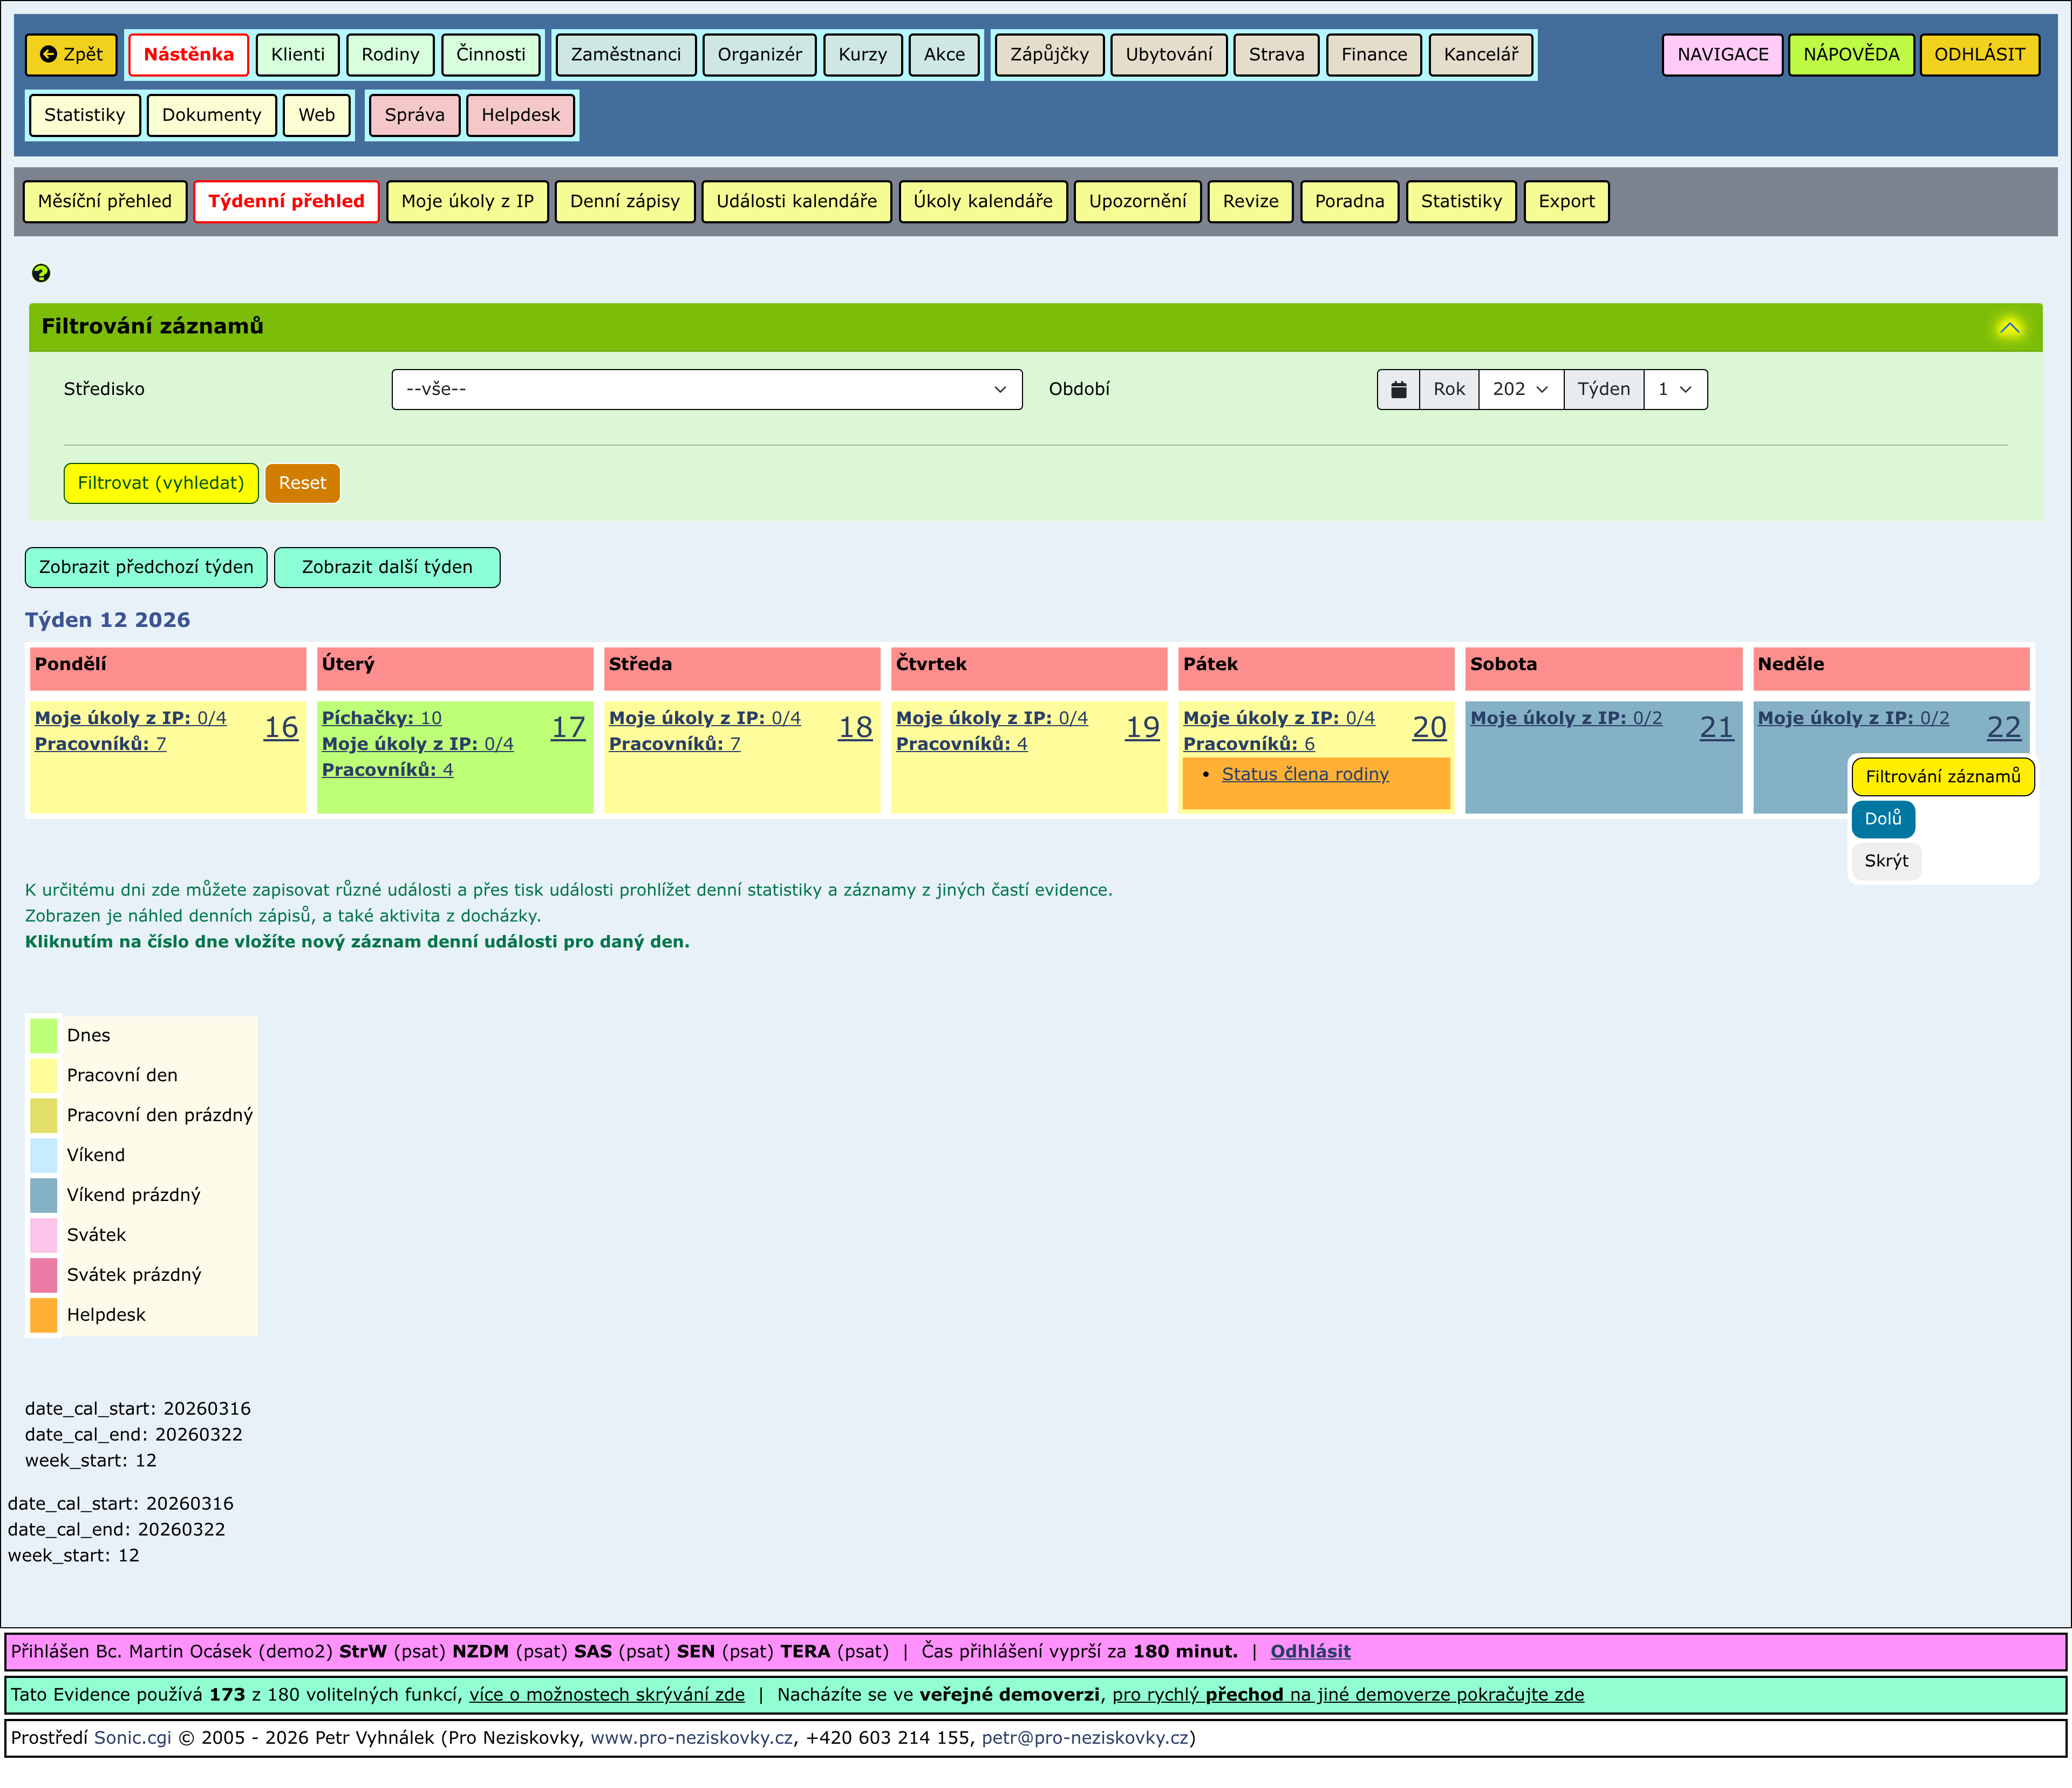Open the Klienti menu item
This screenshot has width=2072, height=1788.
(x=297, y=54)
